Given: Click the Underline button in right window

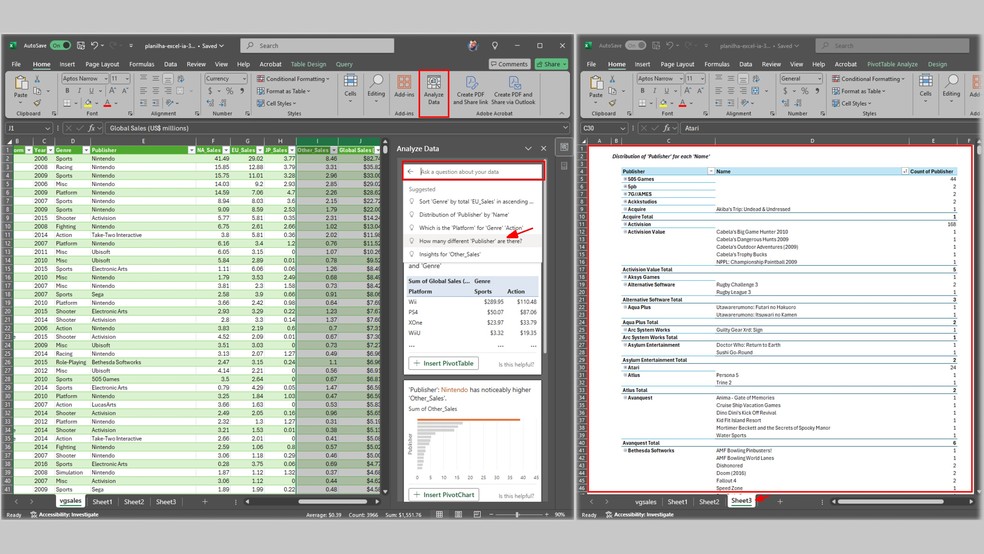Looking at the screenshot, I should (666, 91).
